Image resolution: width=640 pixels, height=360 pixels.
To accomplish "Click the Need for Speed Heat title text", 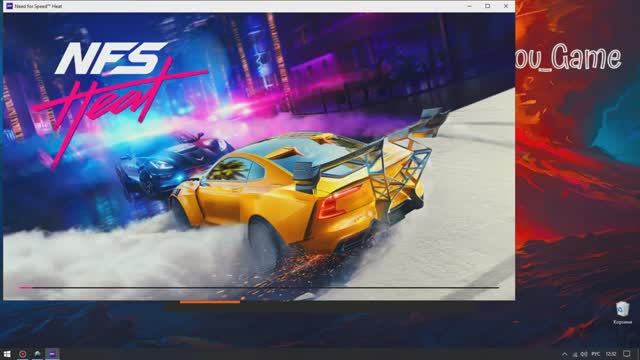I will coord(38,6).
